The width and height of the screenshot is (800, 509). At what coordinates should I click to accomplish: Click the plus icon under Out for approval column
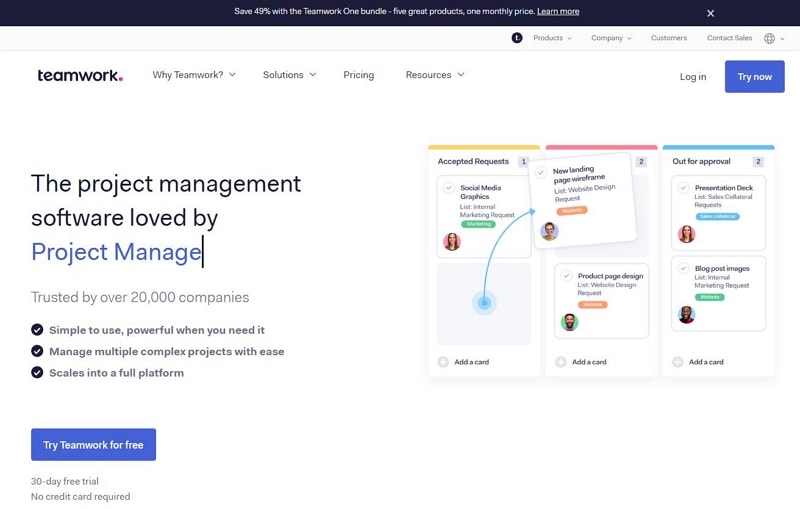[x=678, y=362]
